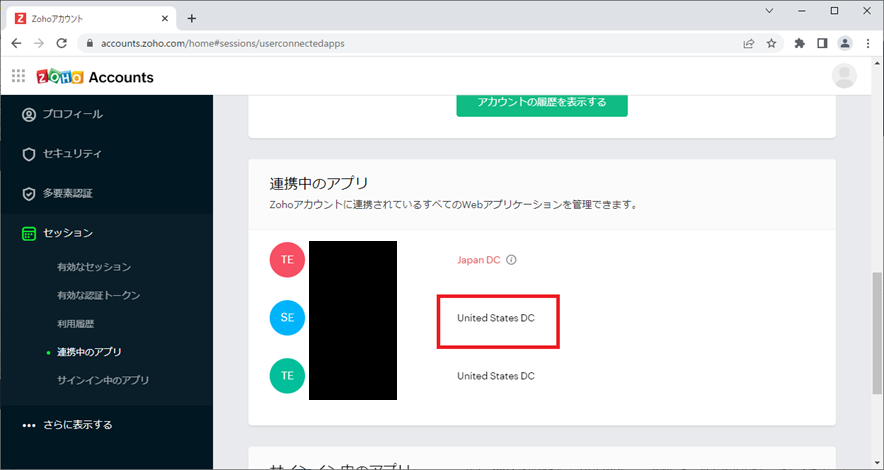Click the share page icon in address bar
Image resolution: width=884 pixels, height=470 pixels.
click(x=748, y=43)
